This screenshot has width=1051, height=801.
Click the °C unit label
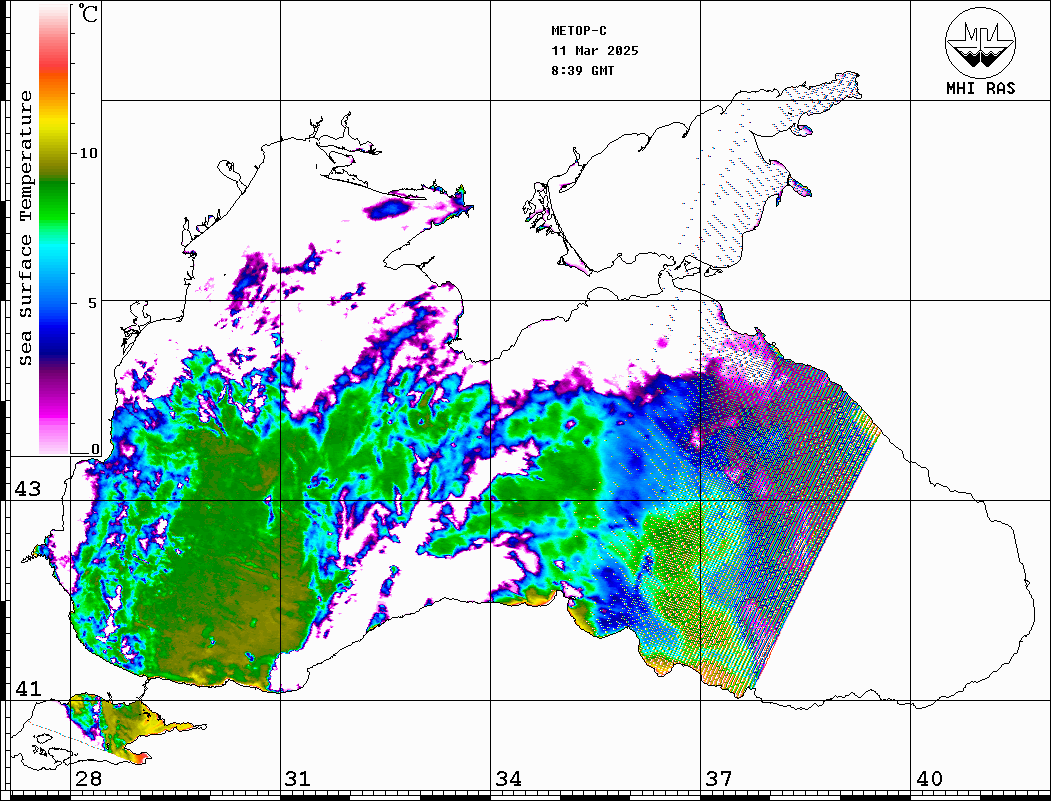click(89, 15)
